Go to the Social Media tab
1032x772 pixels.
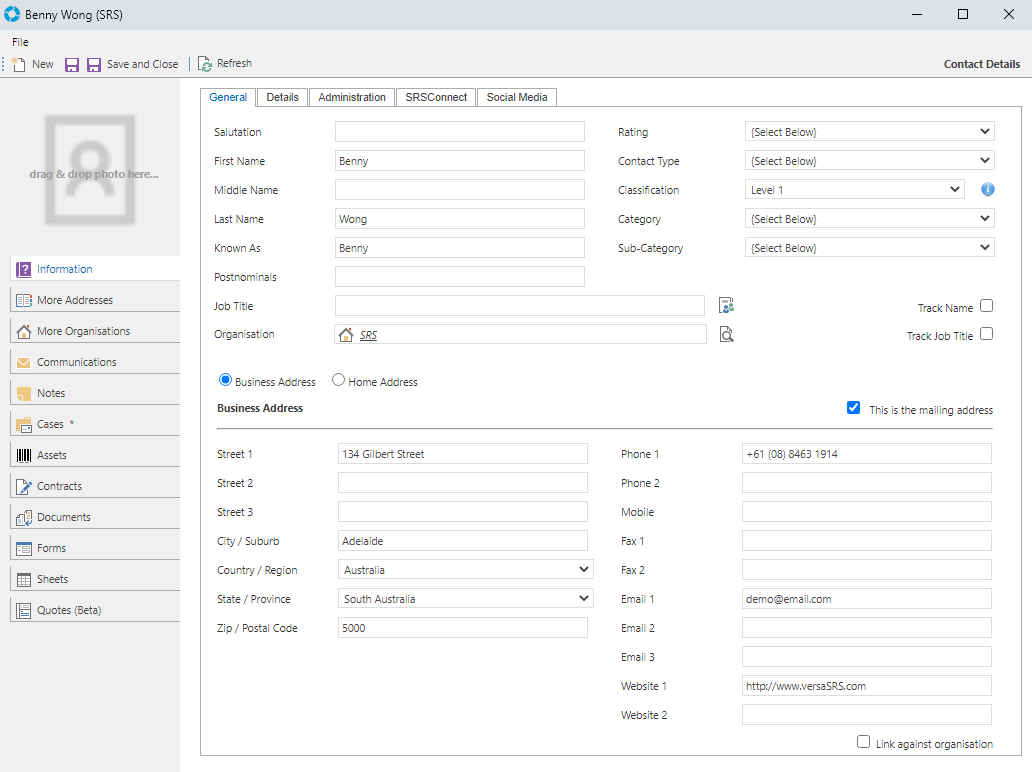tap(517, 97)
